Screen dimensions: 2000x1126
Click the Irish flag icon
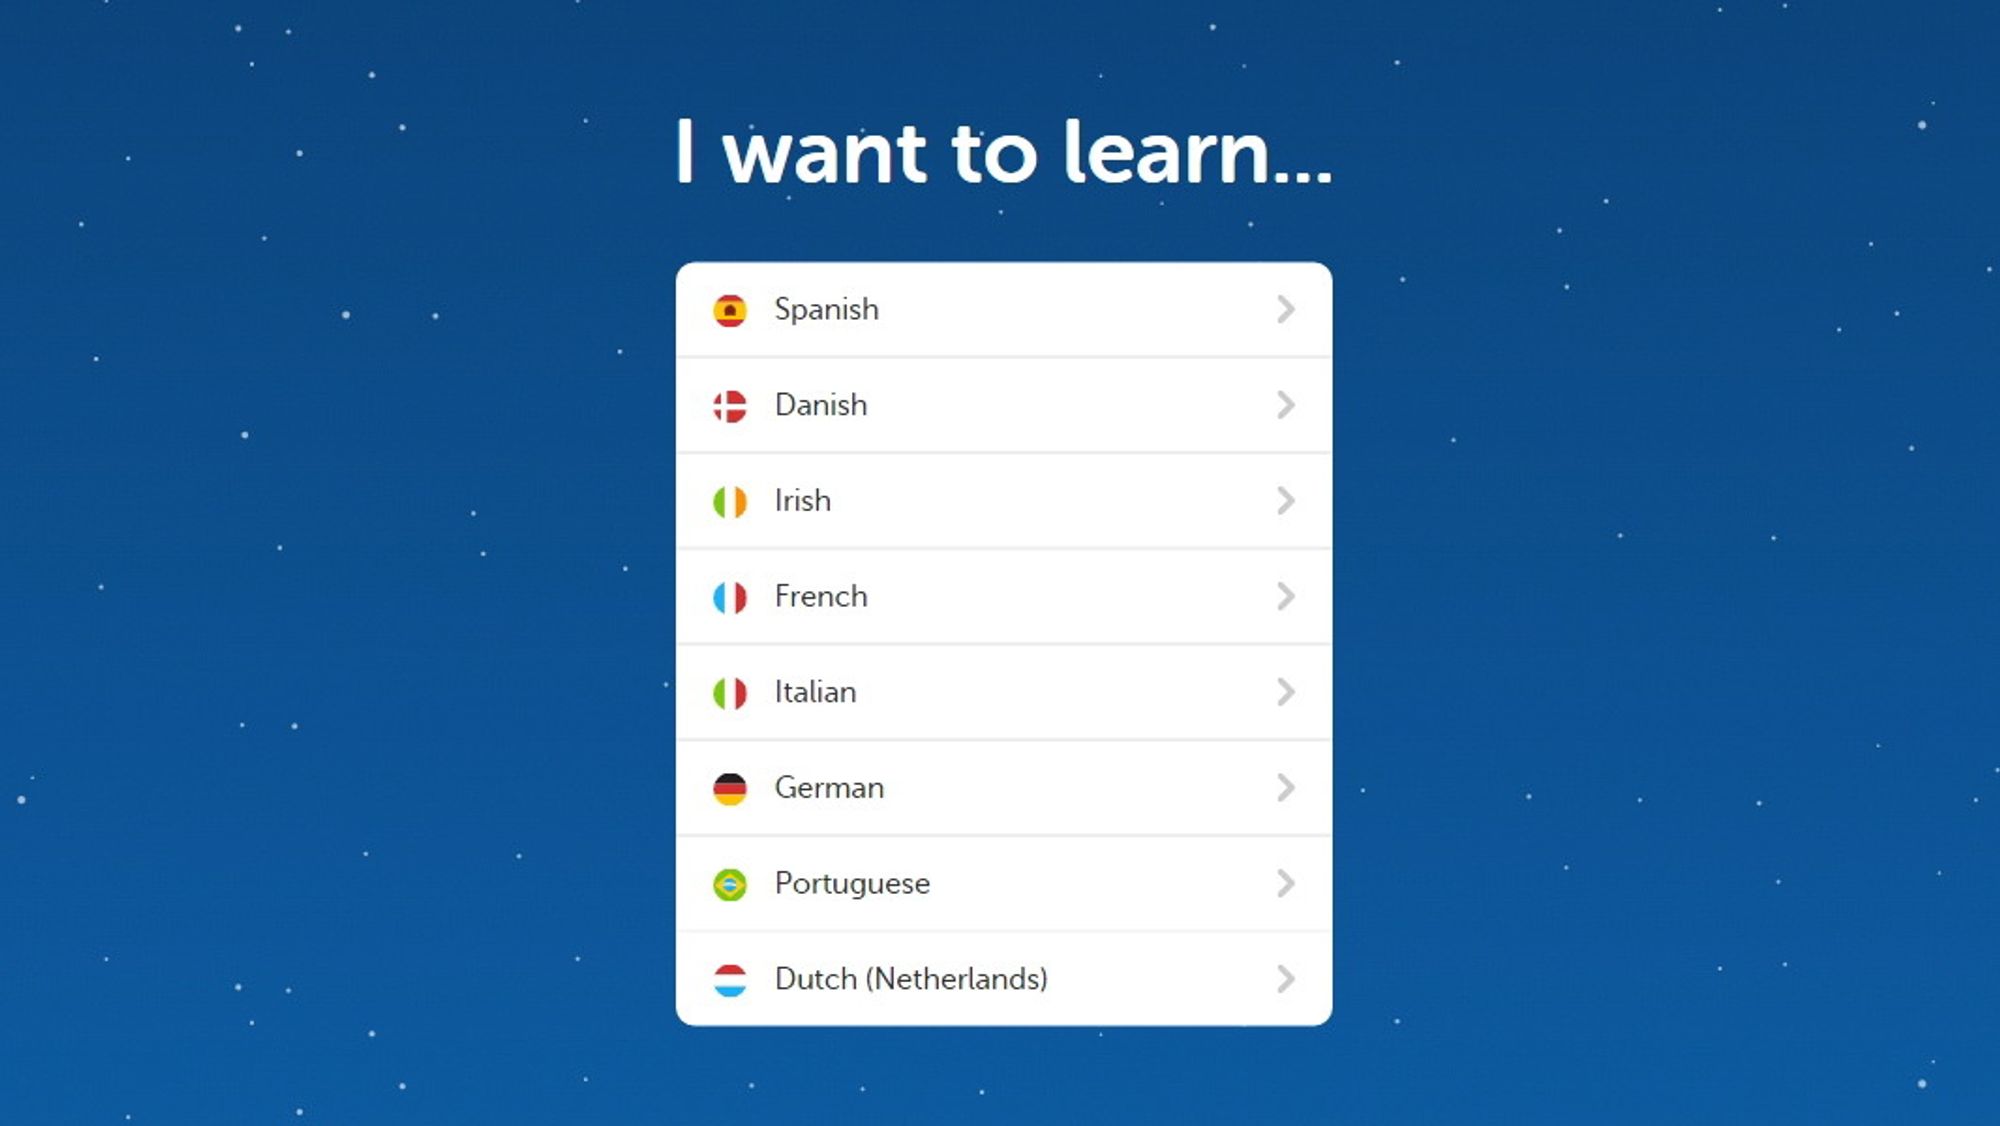click(x=729, y=500)
